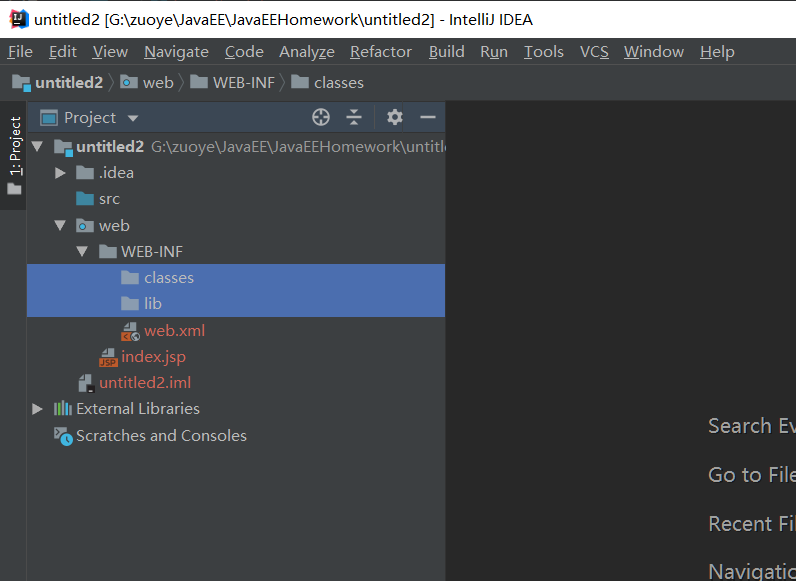Select the lib folder row
The height and width of the screenshot is (581, 796).
click(x=236, y=304)
